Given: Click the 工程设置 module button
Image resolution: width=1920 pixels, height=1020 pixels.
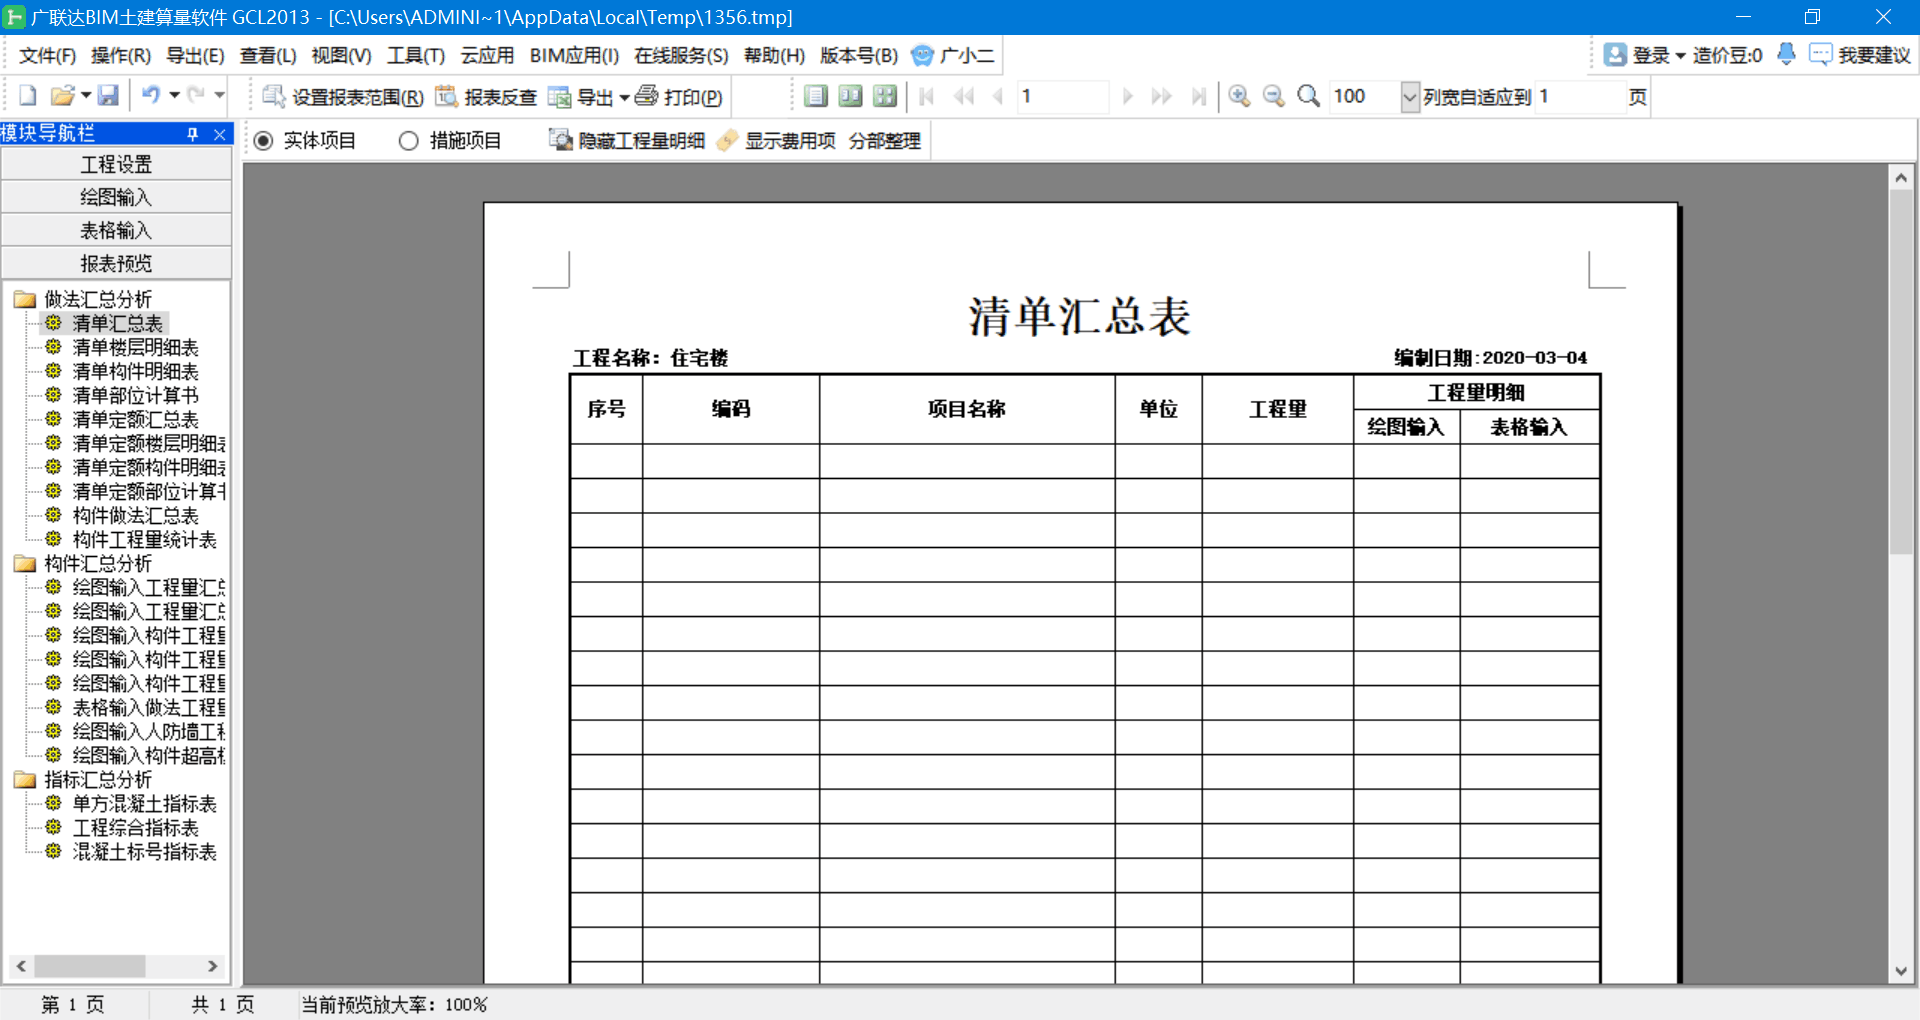Looking at the screenshot, I should pyautogui.click(x=116, y=164).
